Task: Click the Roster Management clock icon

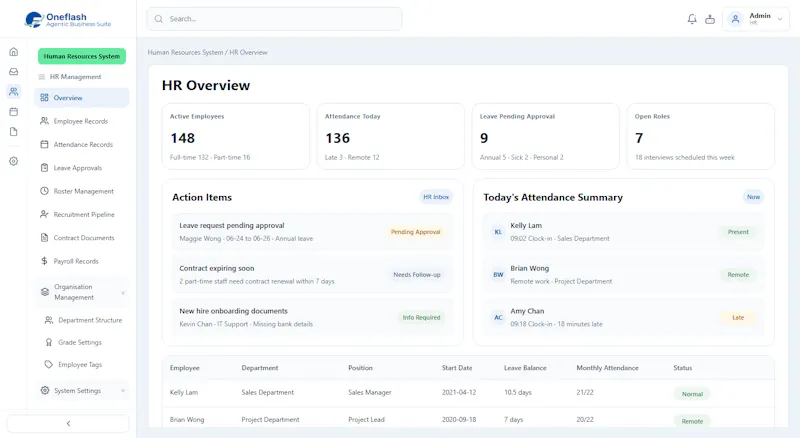Action: (44, 191)
